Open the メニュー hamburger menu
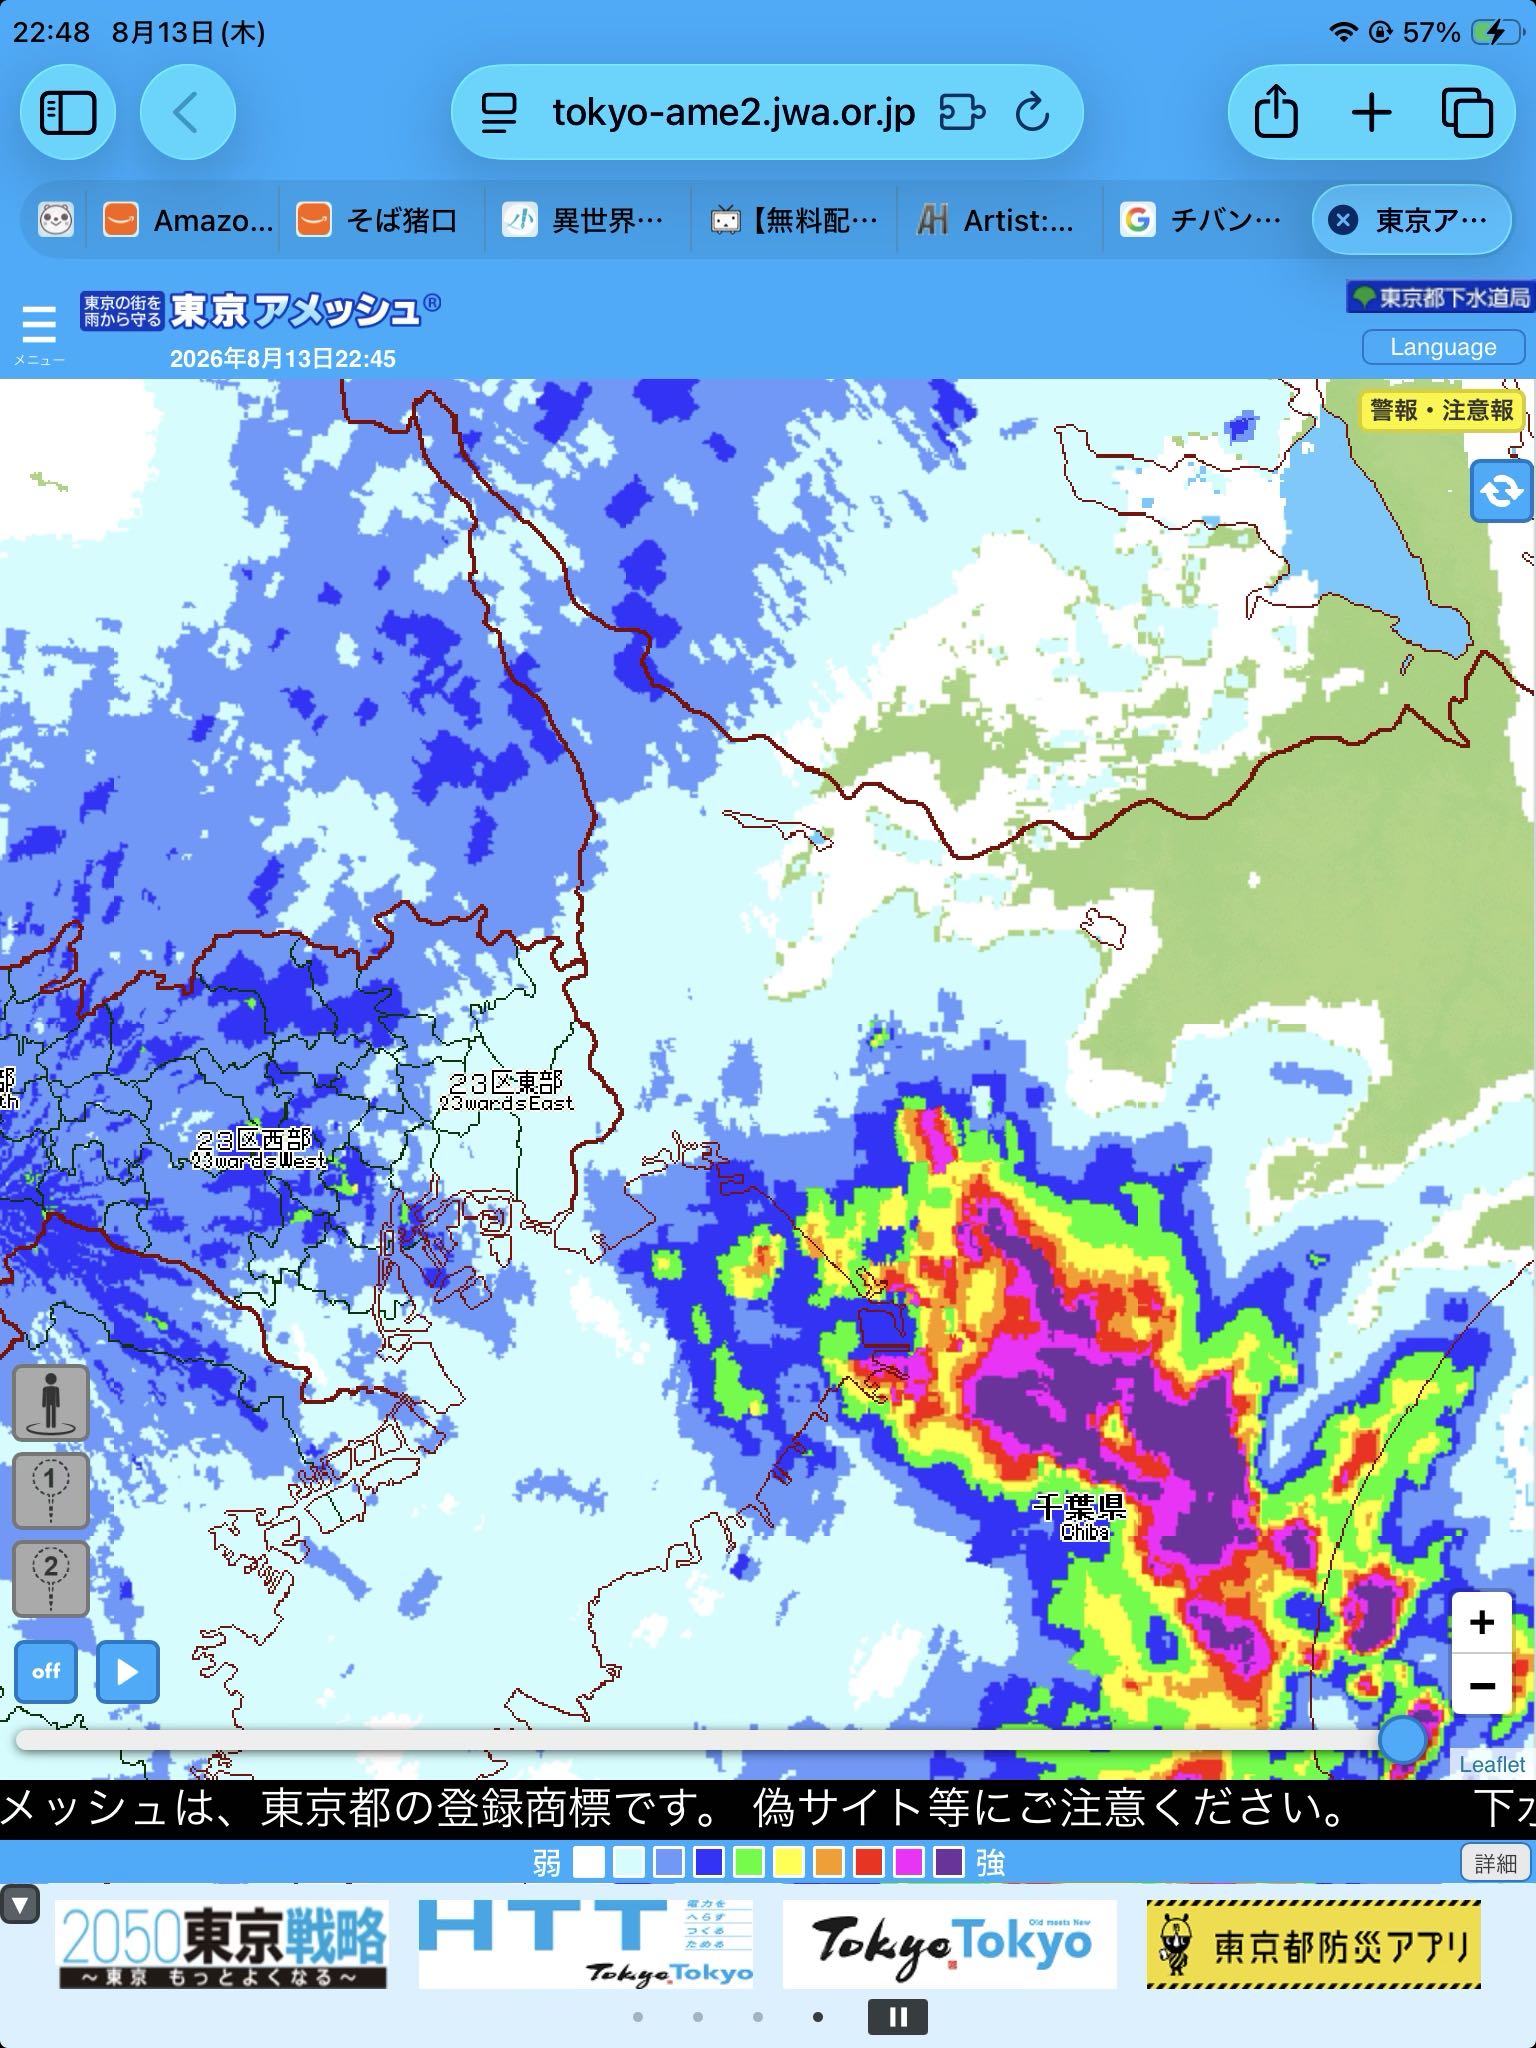1536x2048 pixels. tap(39, 333)
